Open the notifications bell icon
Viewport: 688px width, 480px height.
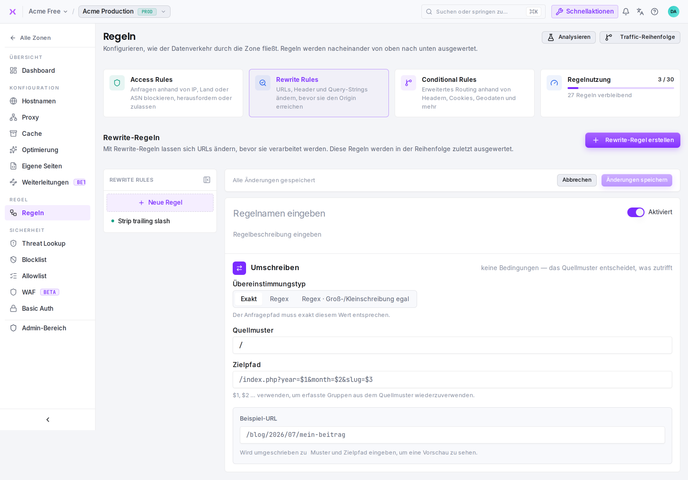pyautogui.click(x=626, y=12)
